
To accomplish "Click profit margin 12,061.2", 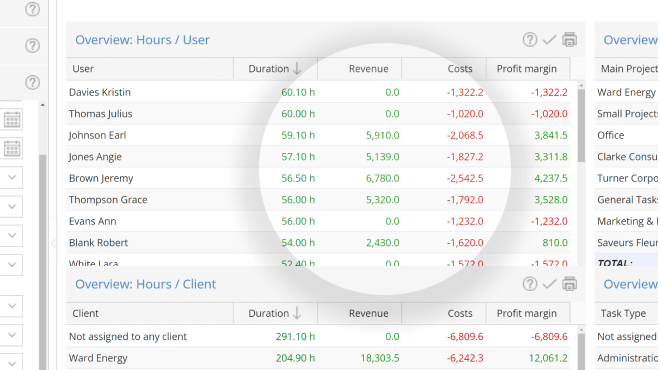I will pyautogui.click(x=548, y=358).
